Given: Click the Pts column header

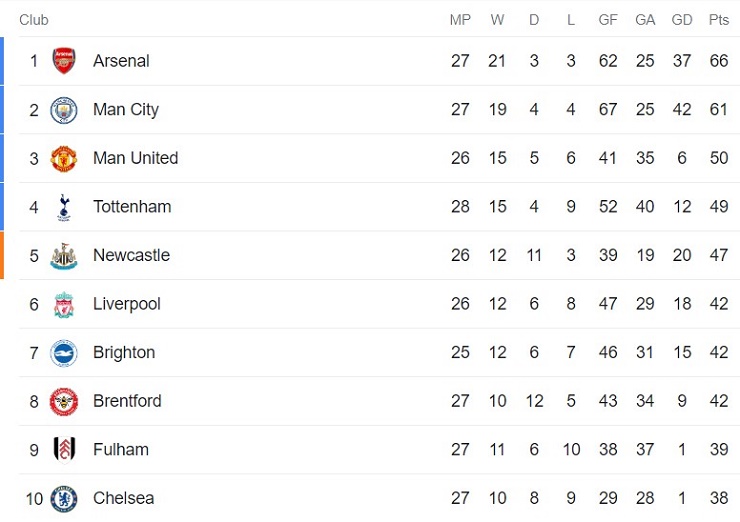Looking at the screenshot, I should pos(719,20).
